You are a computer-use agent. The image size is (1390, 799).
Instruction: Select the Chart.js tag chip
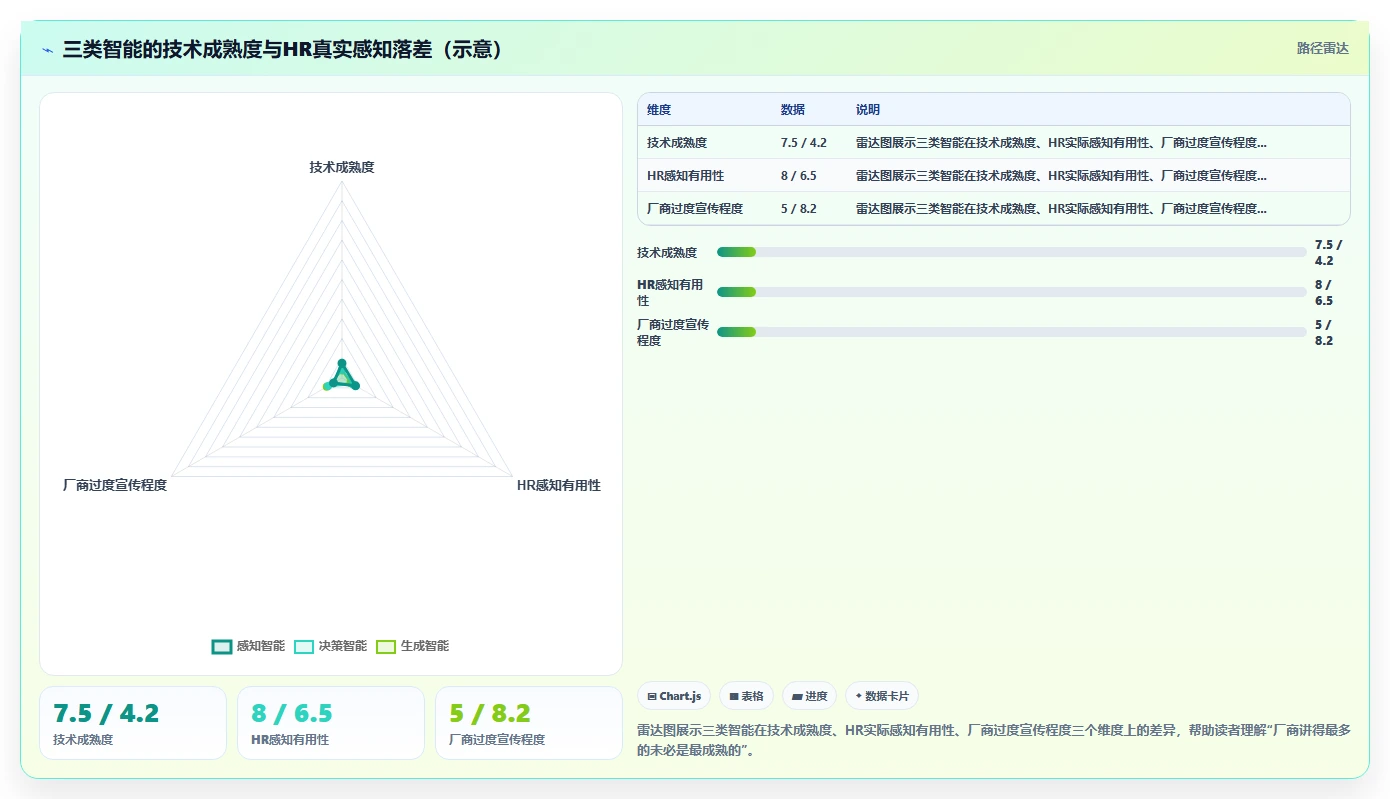pyautogui.click(x=674, y=696)
